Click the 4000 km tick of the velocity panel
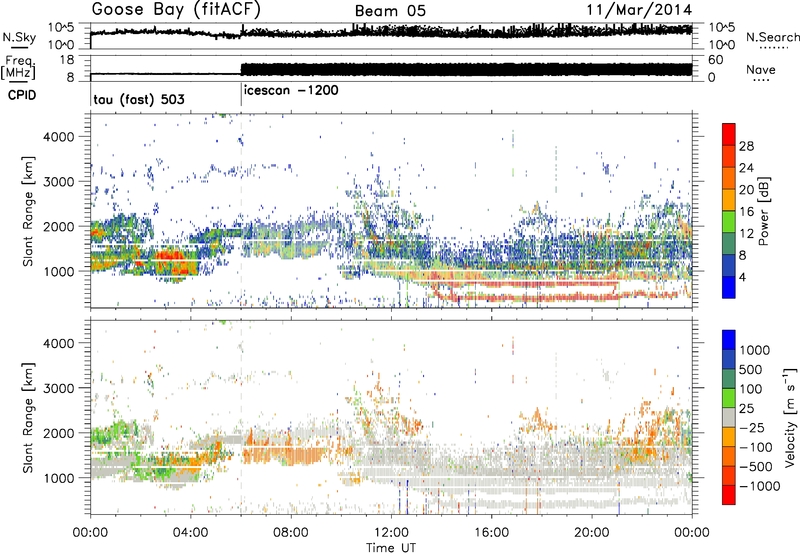The image size is (800, 554). (x=59, y=343)
